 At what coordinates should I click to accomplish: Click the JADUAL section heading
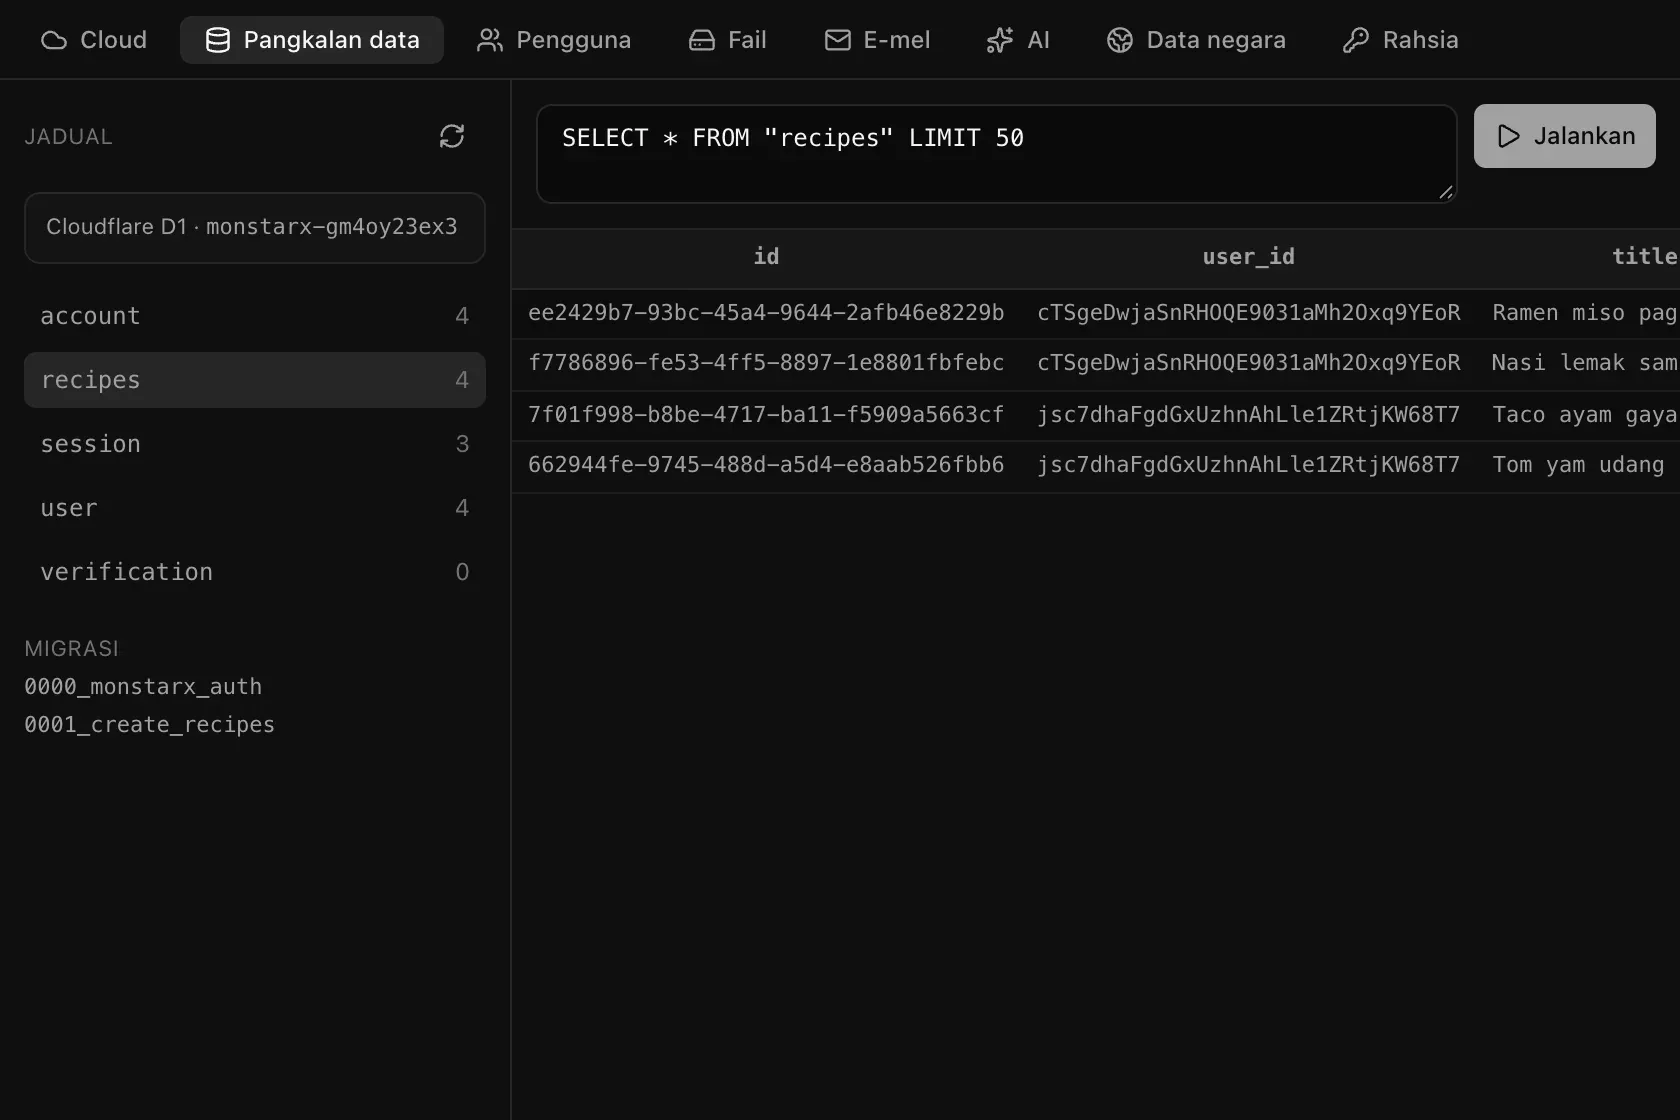coord(68,137)
